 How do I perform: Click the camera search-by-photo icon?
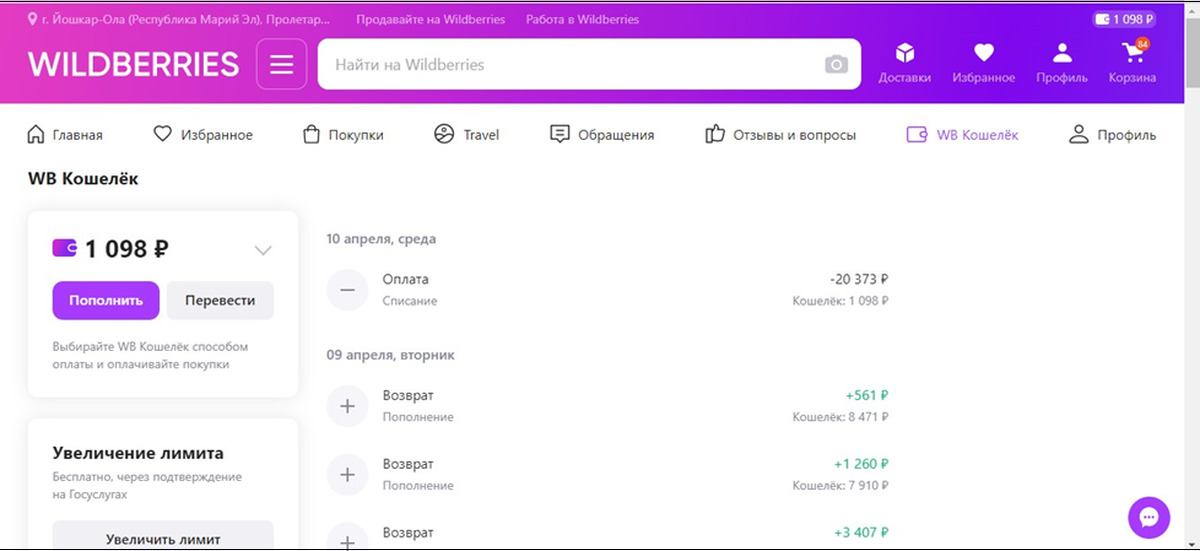coord(836,65)
